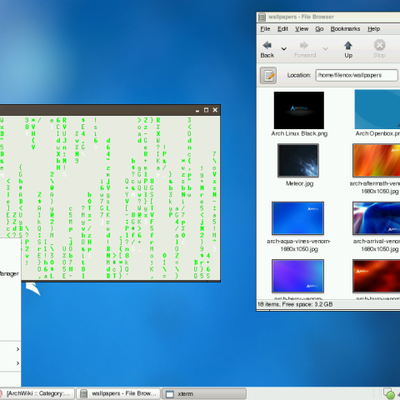The height and width of the screenshot is (400, 400).
Task: Go Up one folder level
Action: (348, 49)
